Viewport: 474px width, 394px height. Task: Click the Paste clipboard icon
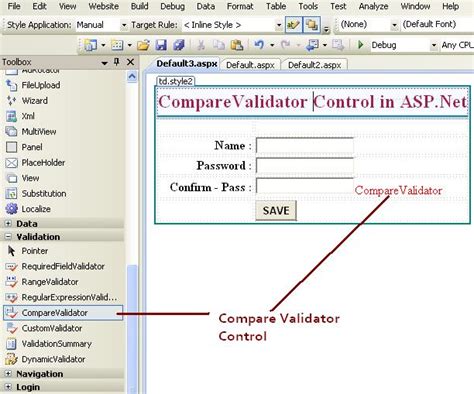click(x=236, y=45)
